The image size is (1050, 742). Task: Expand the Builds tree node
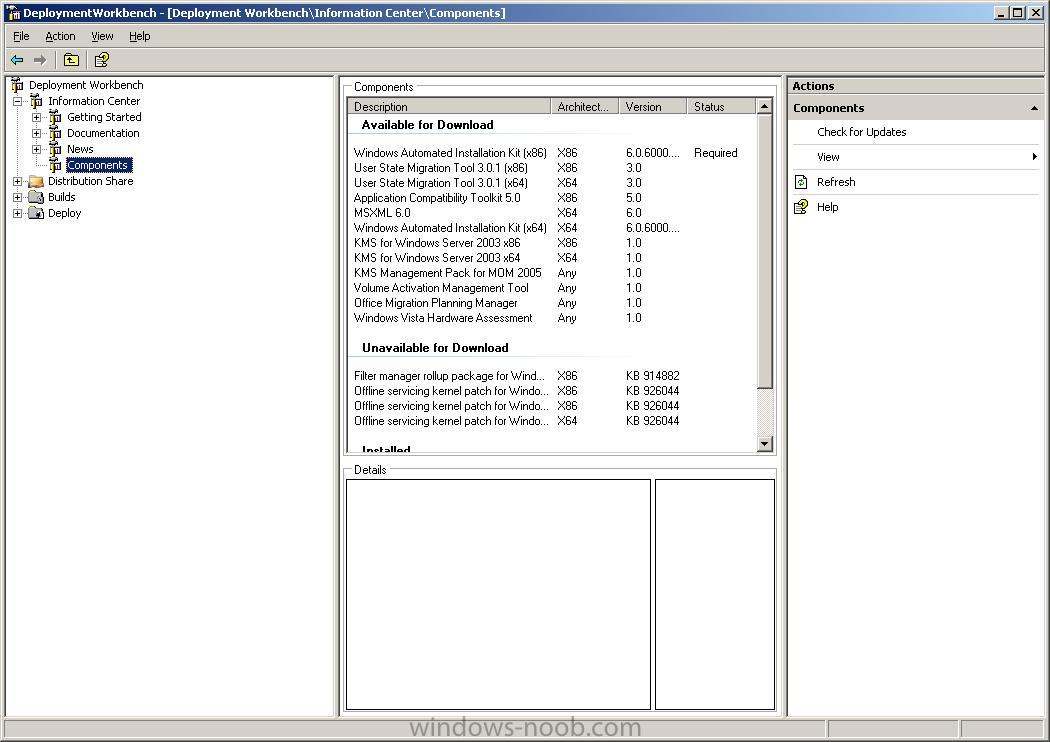coord(17,198)
